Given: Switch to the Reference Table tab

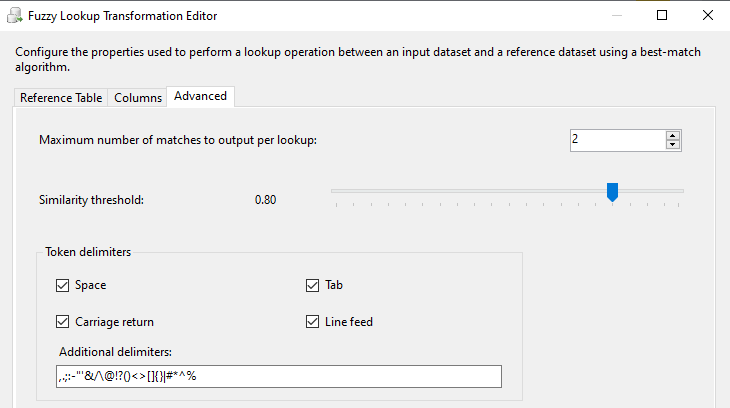Looking at the screenshot, I should tap(60, 98).
